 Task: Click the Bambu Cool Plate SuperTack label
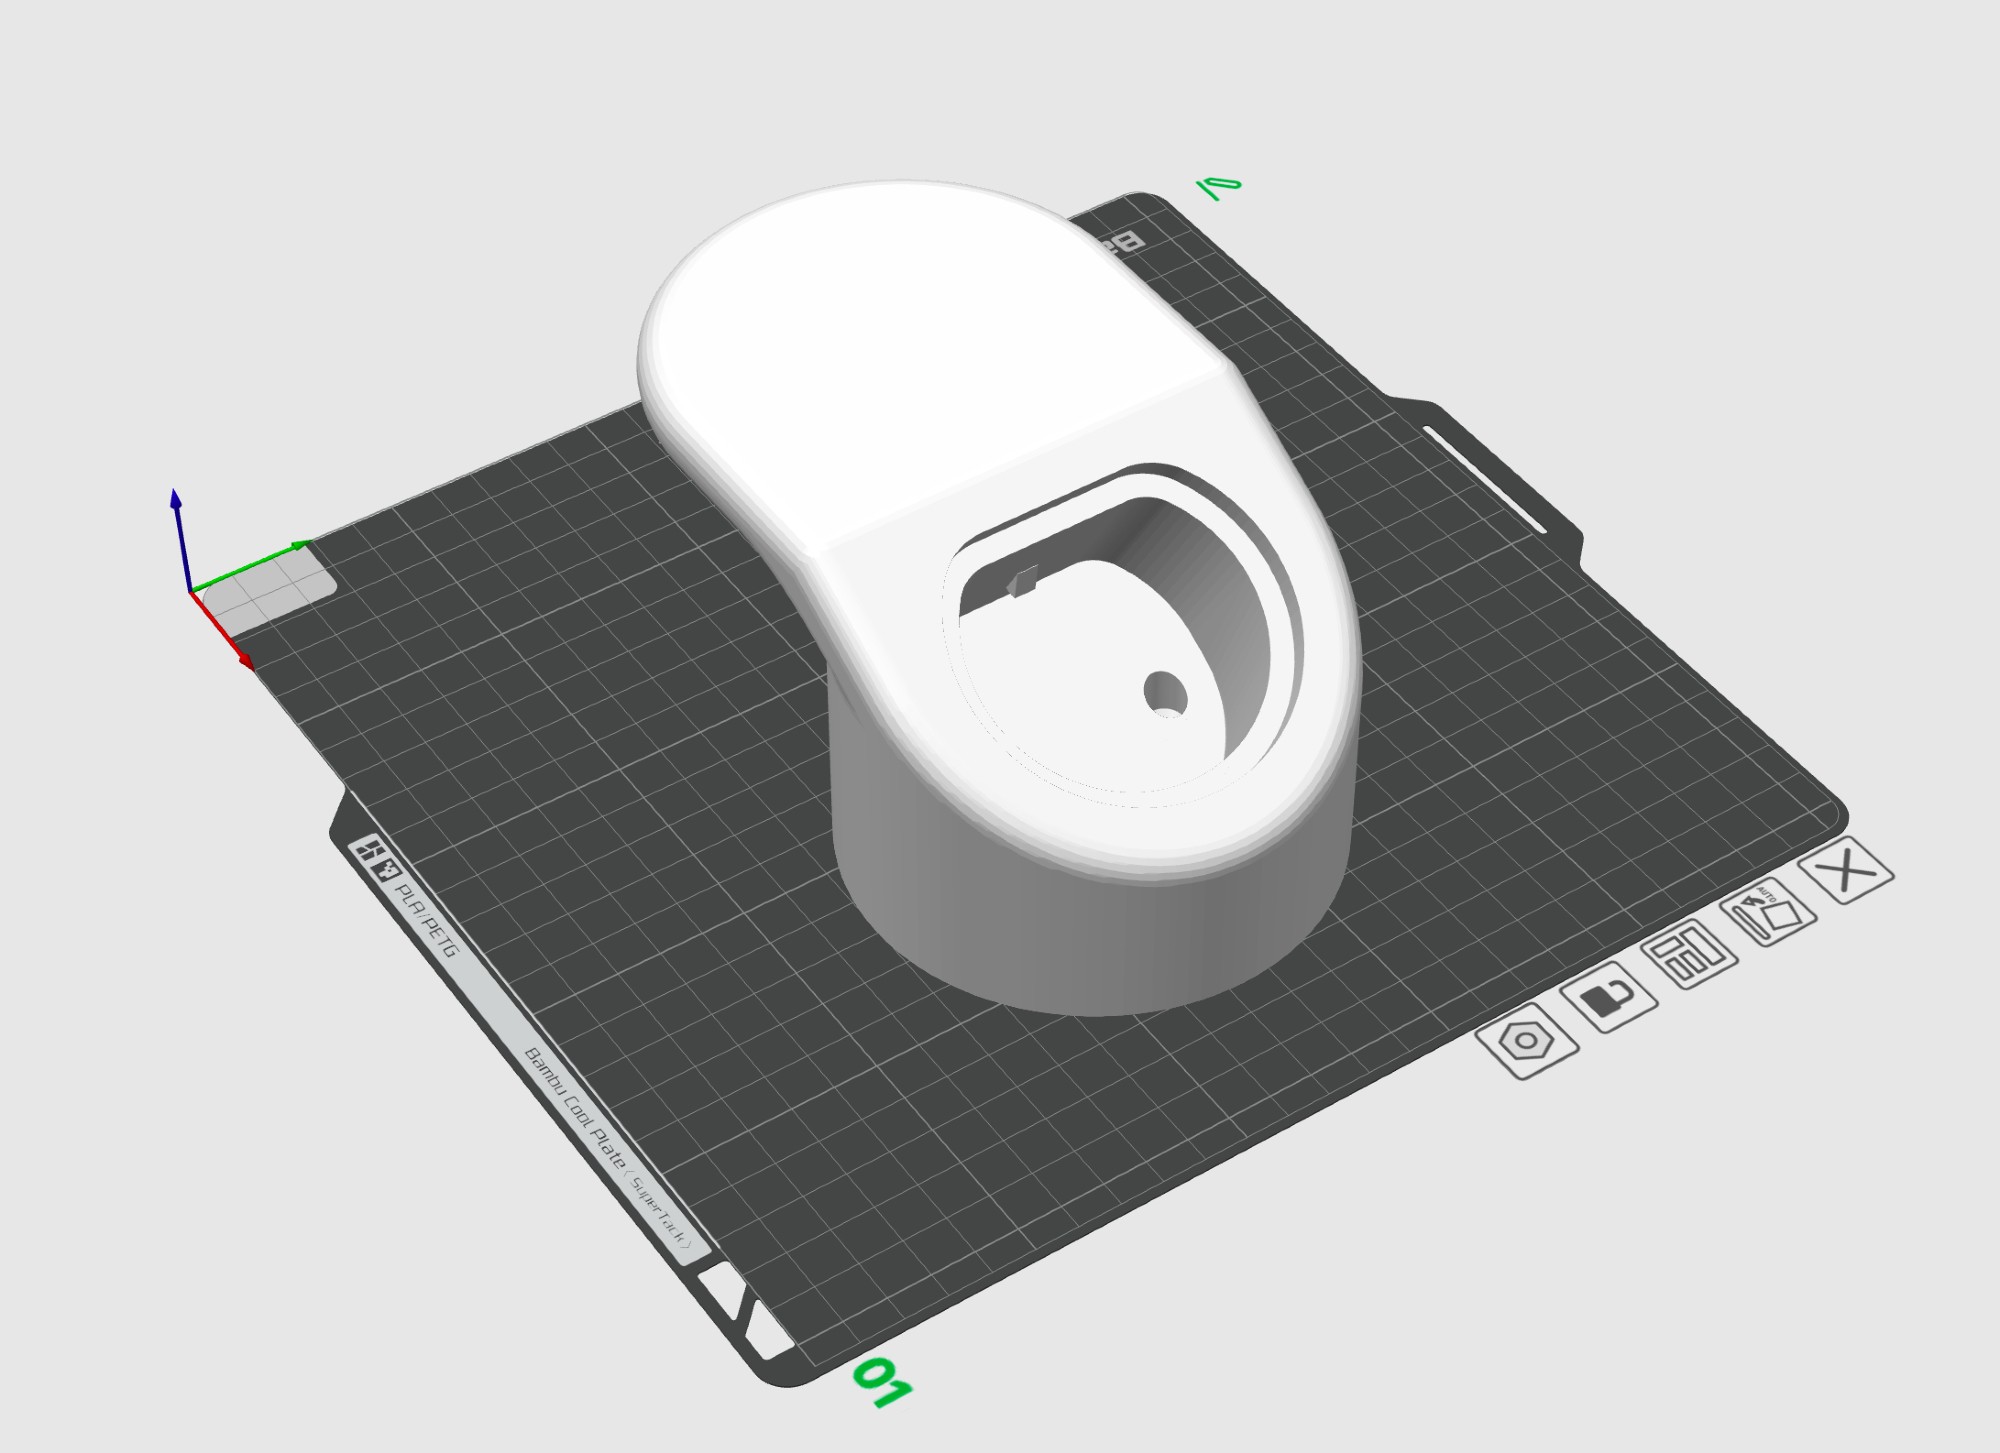[x=607, y=1147]
